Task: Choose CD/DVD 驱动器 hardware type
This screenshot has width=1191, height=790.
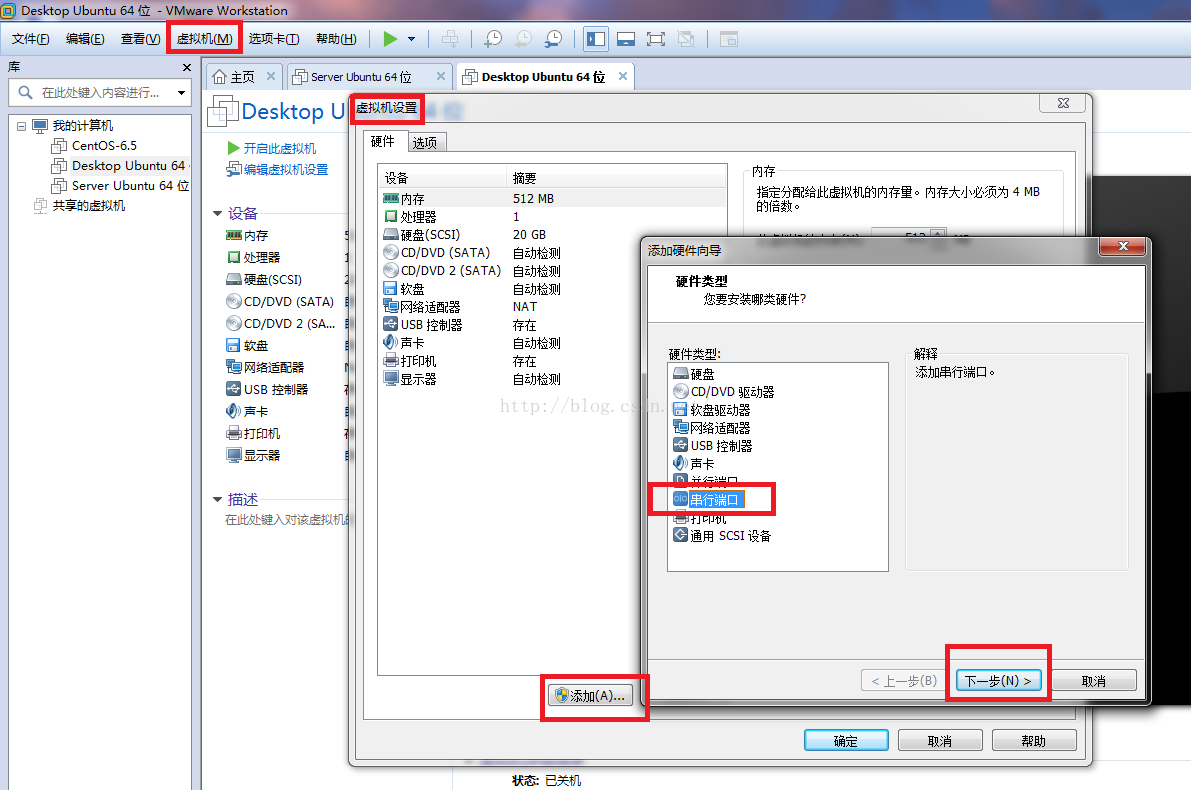Action: point(724,392)
